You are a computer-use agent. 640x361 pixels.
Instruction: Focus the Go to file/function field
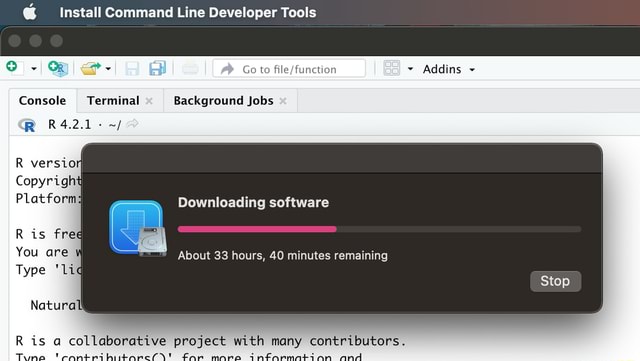click(289, 69)
